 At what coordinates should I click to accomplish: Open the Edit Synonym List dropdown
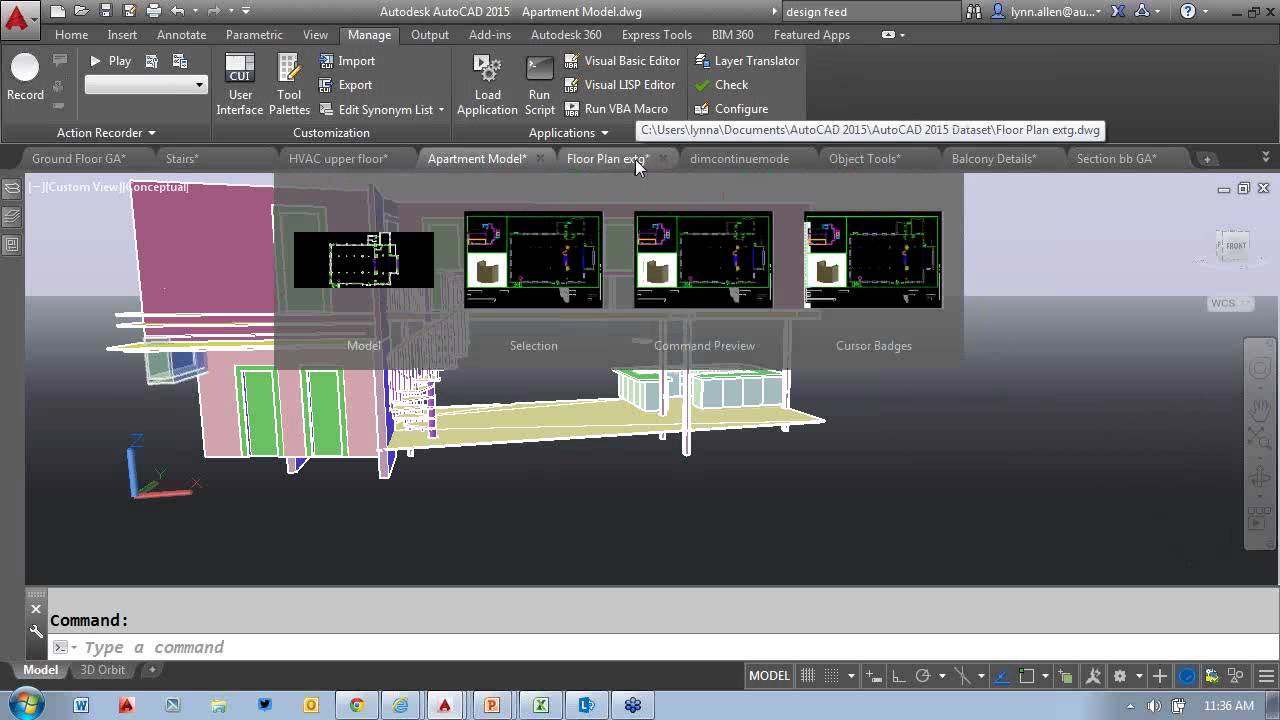[x=382, y=110]
